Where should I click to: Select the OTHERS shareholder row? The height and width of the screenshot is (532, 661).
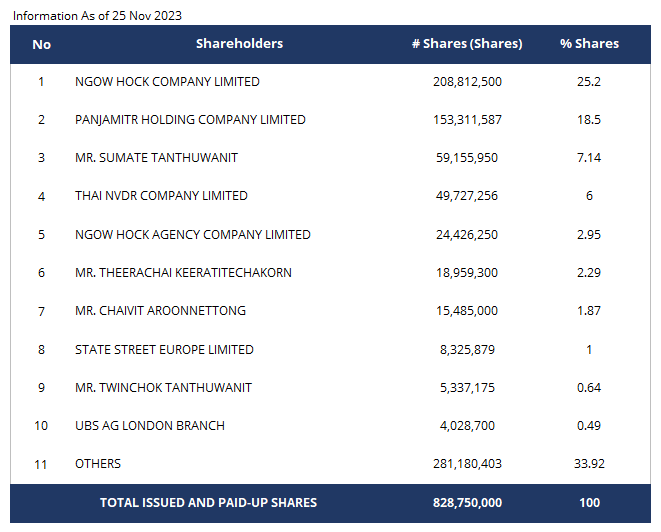[98, 464]
